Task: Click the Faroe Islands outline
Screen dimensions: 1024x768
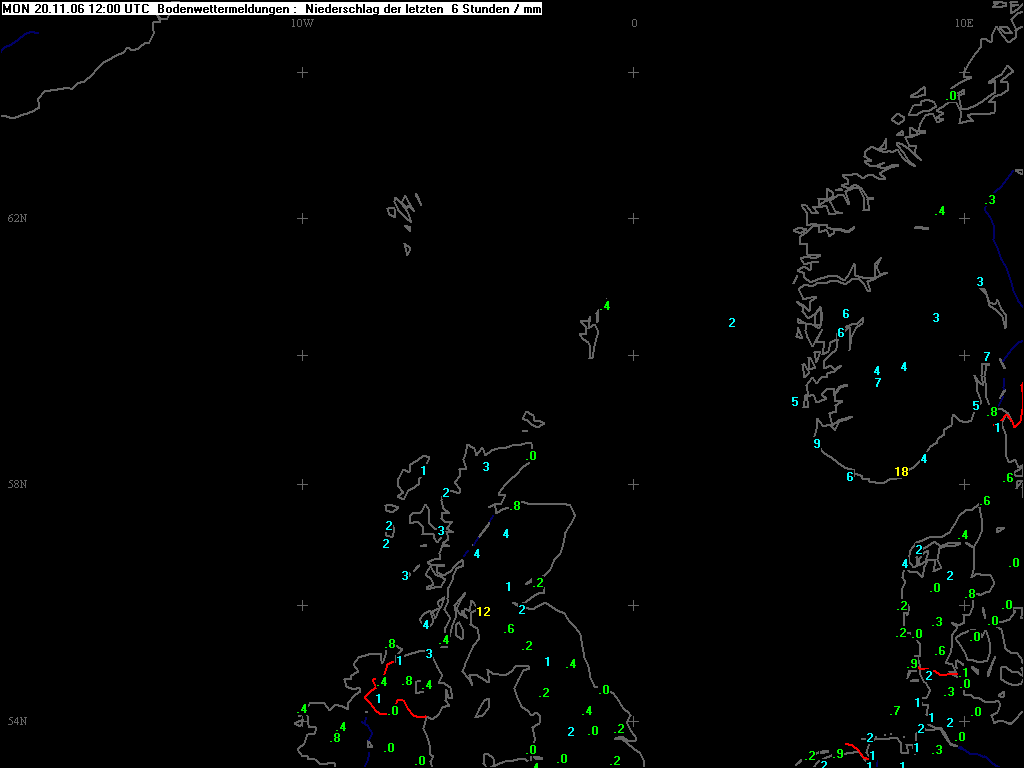Action: pyautogui.click(x=402, y=212)
